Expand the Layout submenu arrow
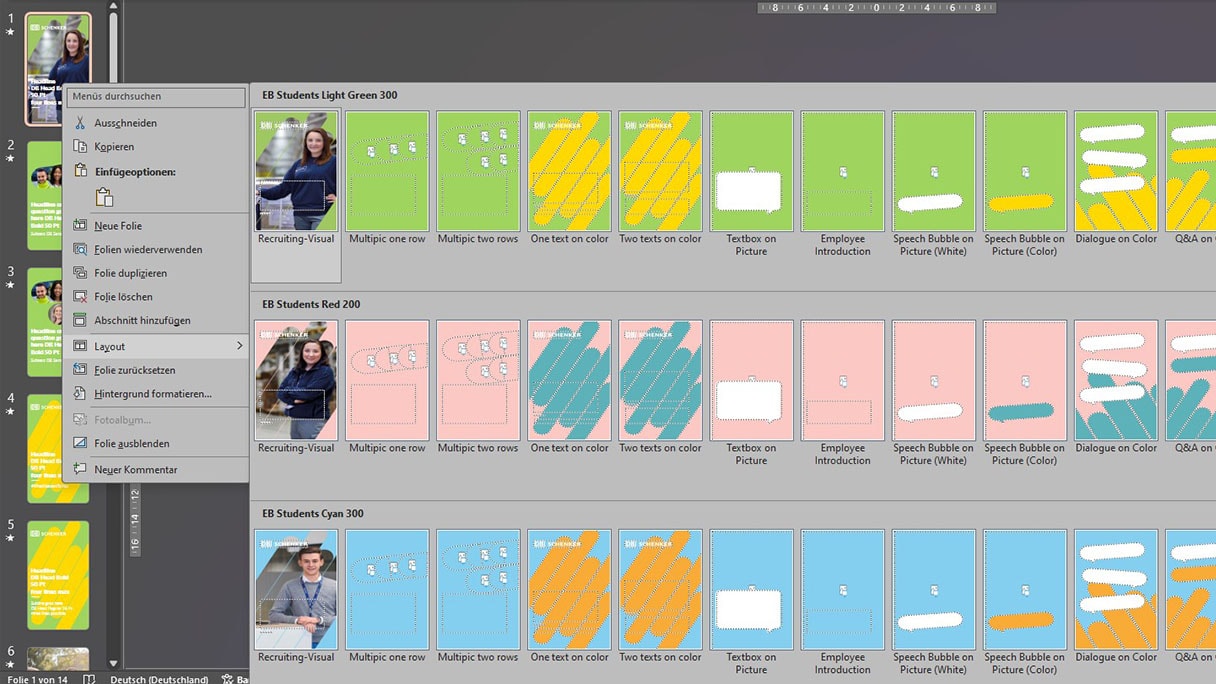Screen dimensions: 1216x684 pyautogui.click(x=239, y=347)
